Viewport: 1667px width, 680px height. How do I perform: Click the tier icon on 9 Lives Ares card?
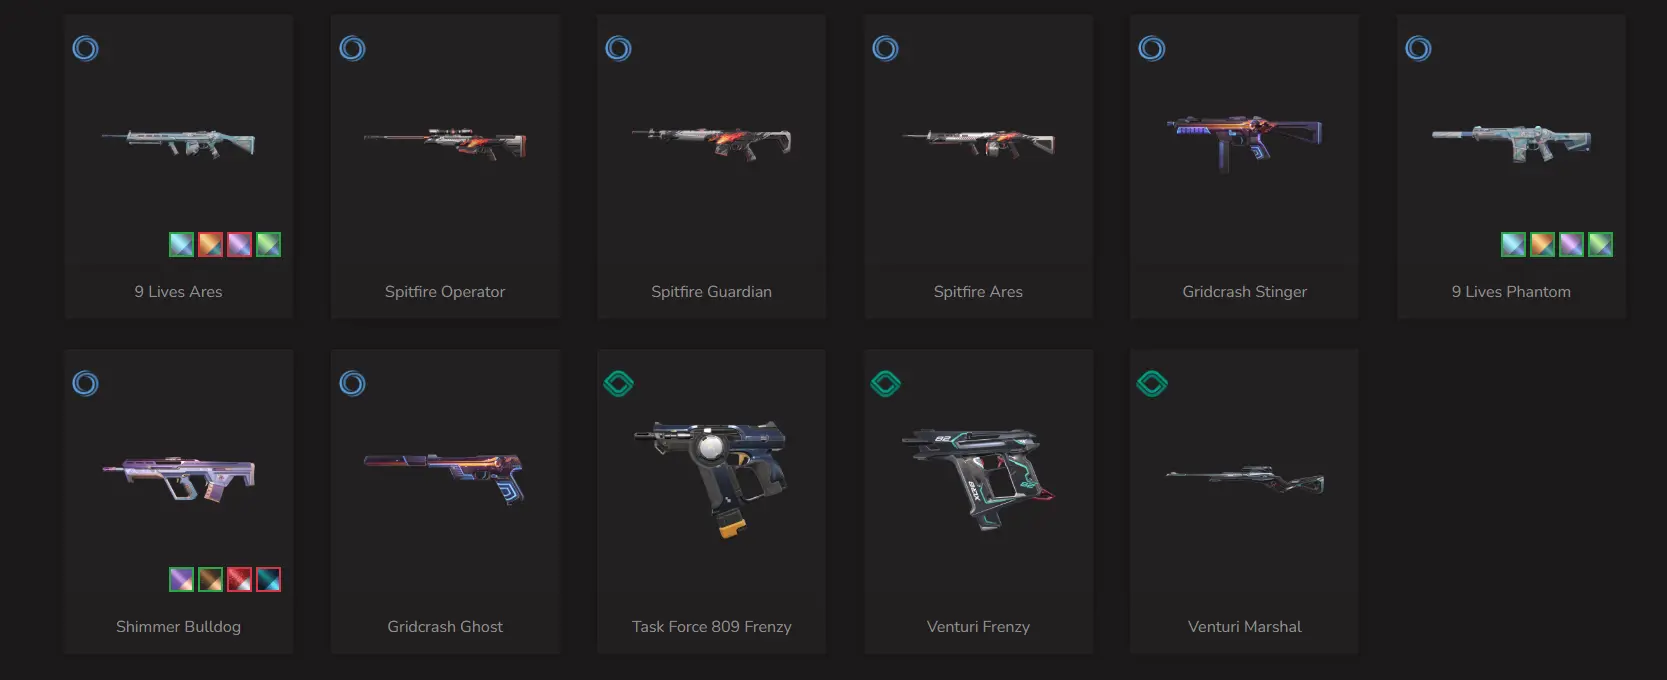click(85, 48)
